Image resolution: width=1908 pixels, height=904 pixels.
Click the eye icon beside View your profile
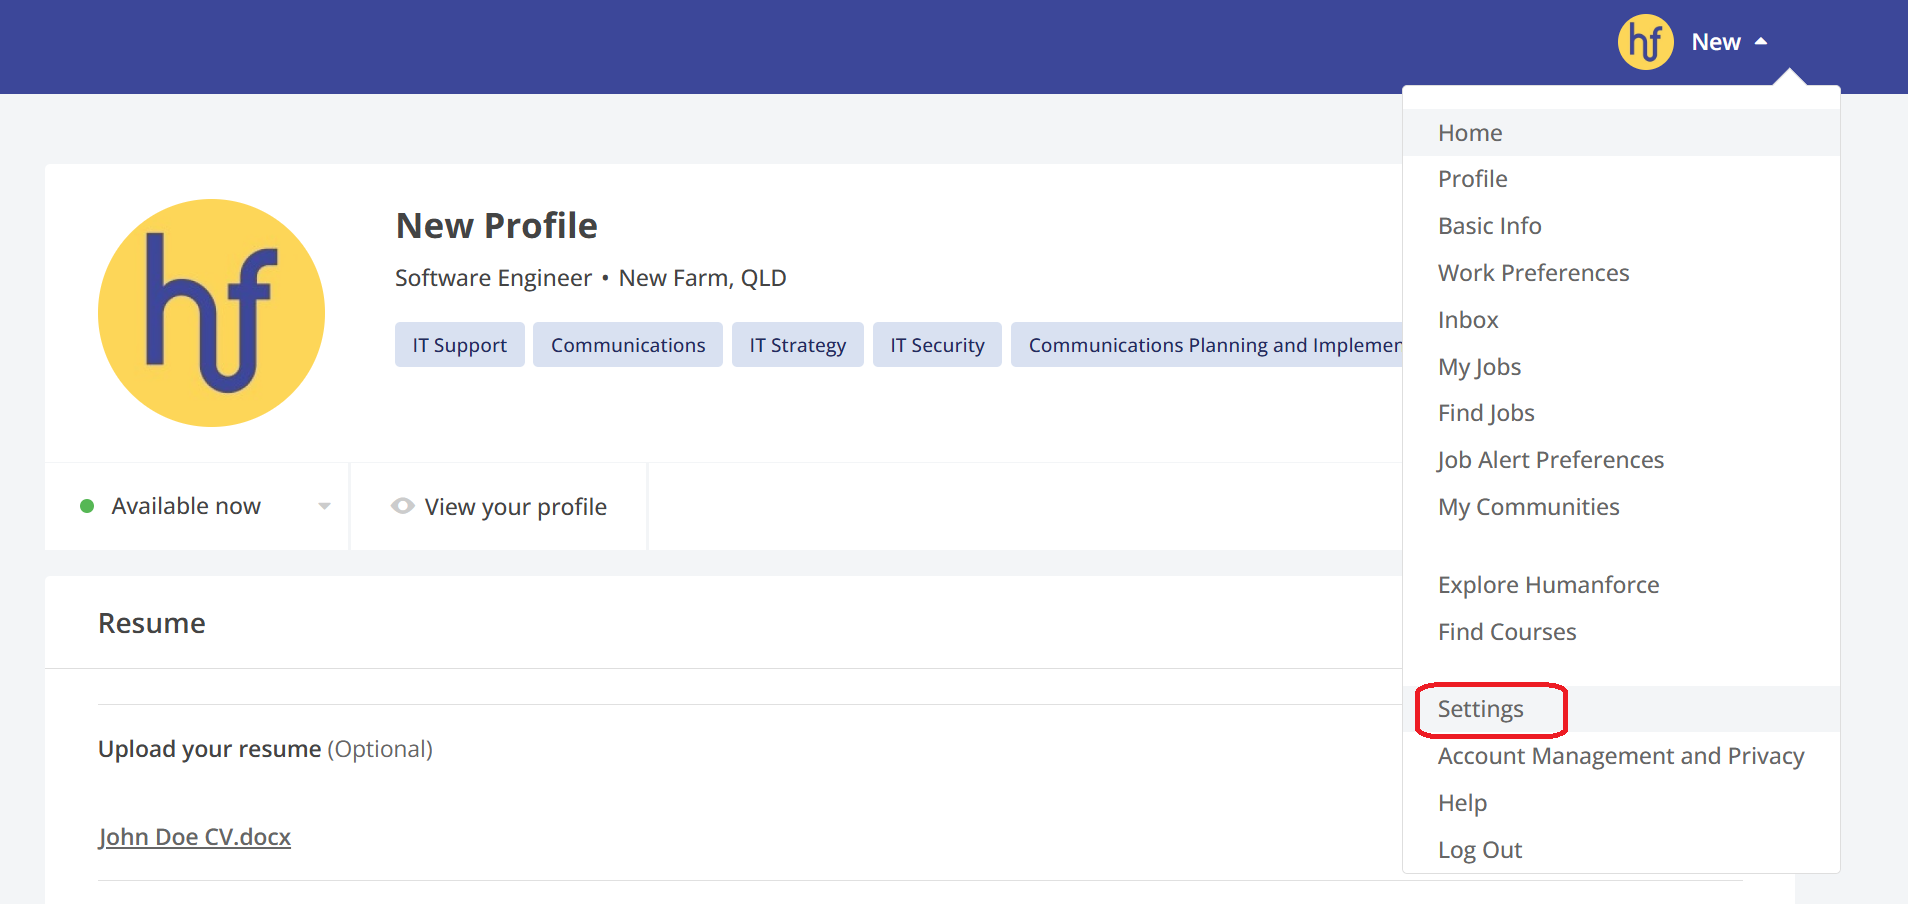click(x=402, y=506)
